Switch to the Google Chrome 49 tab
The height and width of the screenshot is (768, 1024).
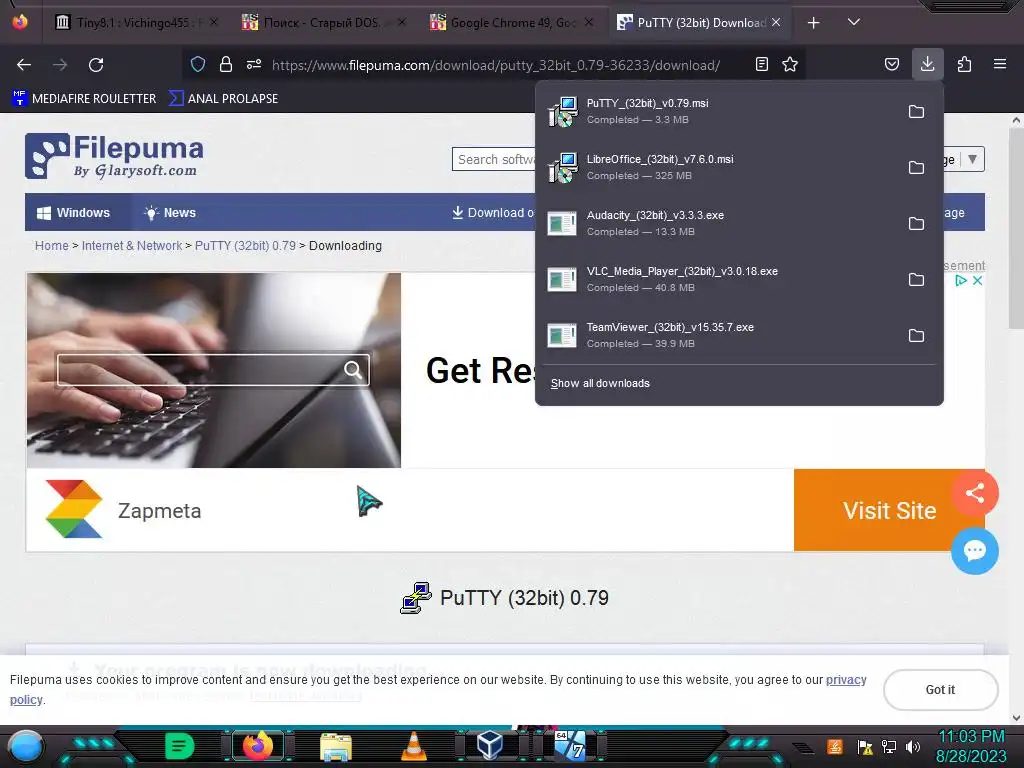tap(512, 23)
